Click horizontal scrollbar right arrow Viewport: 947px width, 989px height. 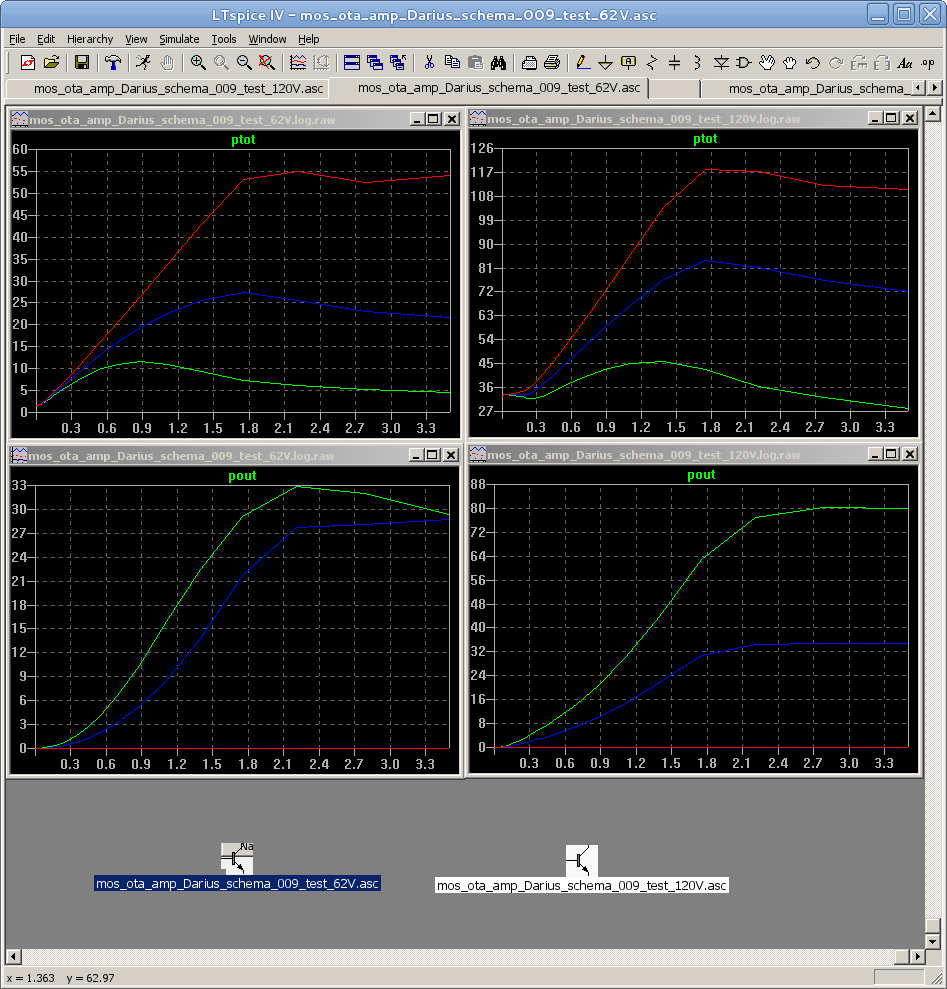[917, 956]
